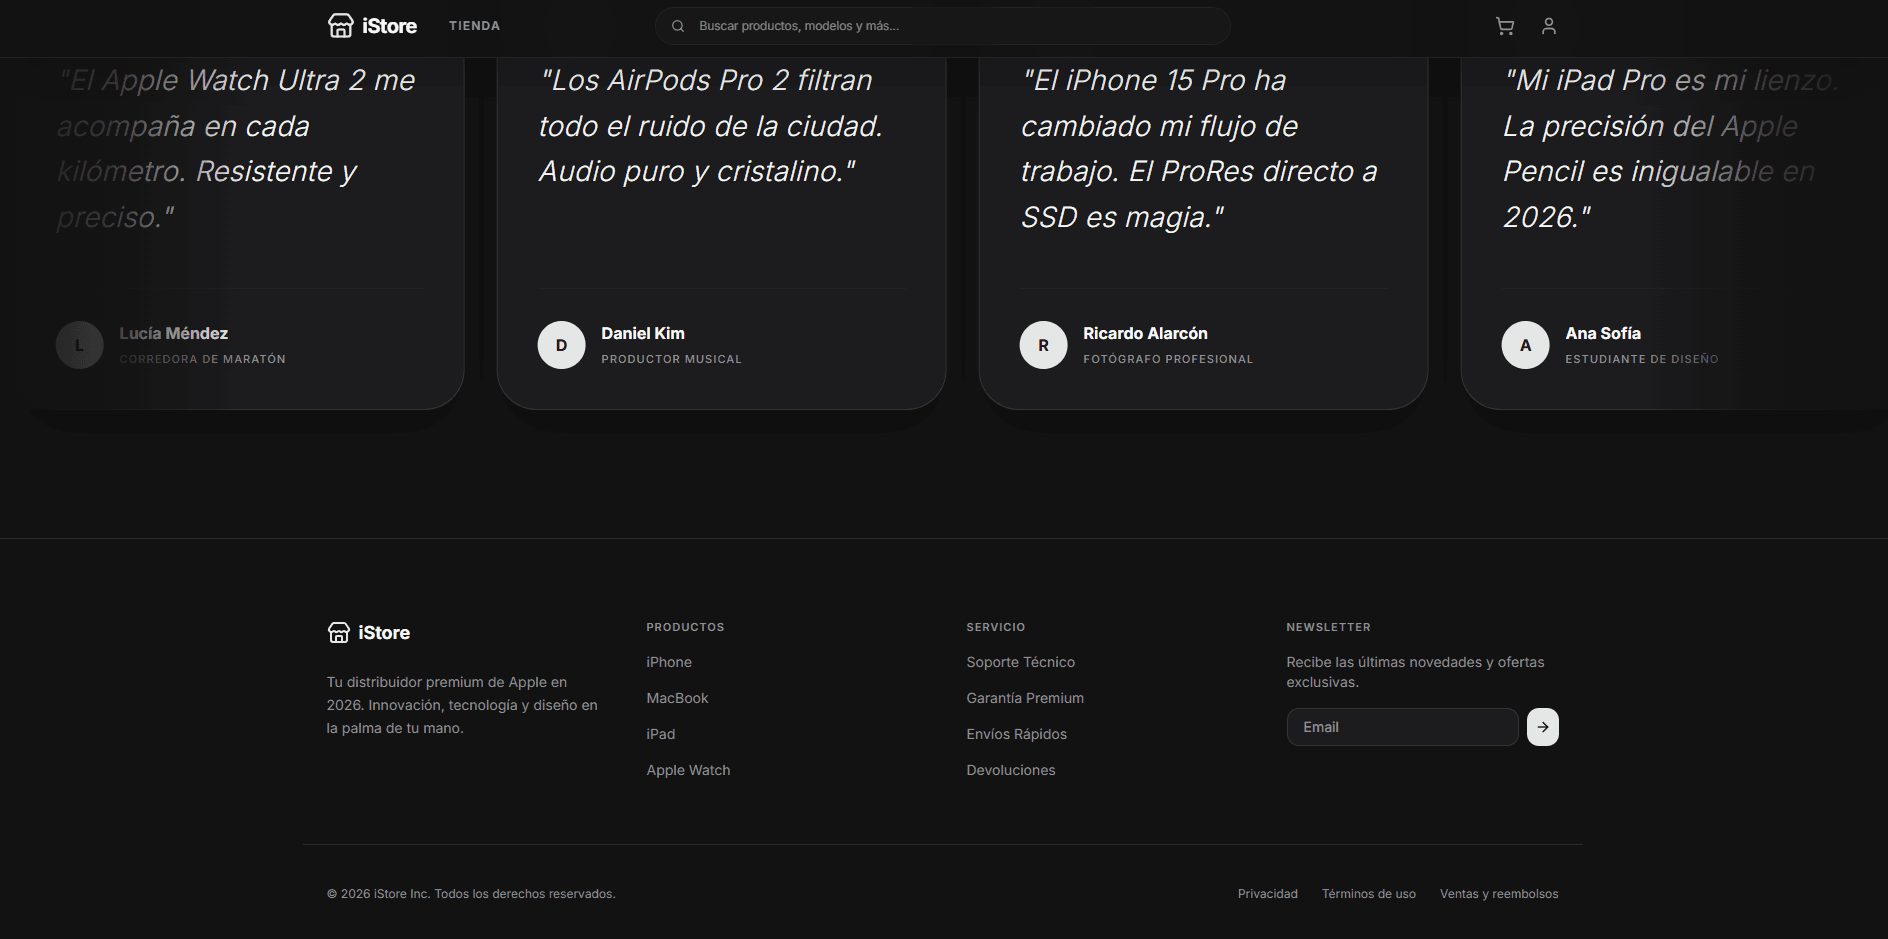Viewport: 1888px width, 939px height.
Task: Click the name Lucía Méndez
Action: [174, 333]
